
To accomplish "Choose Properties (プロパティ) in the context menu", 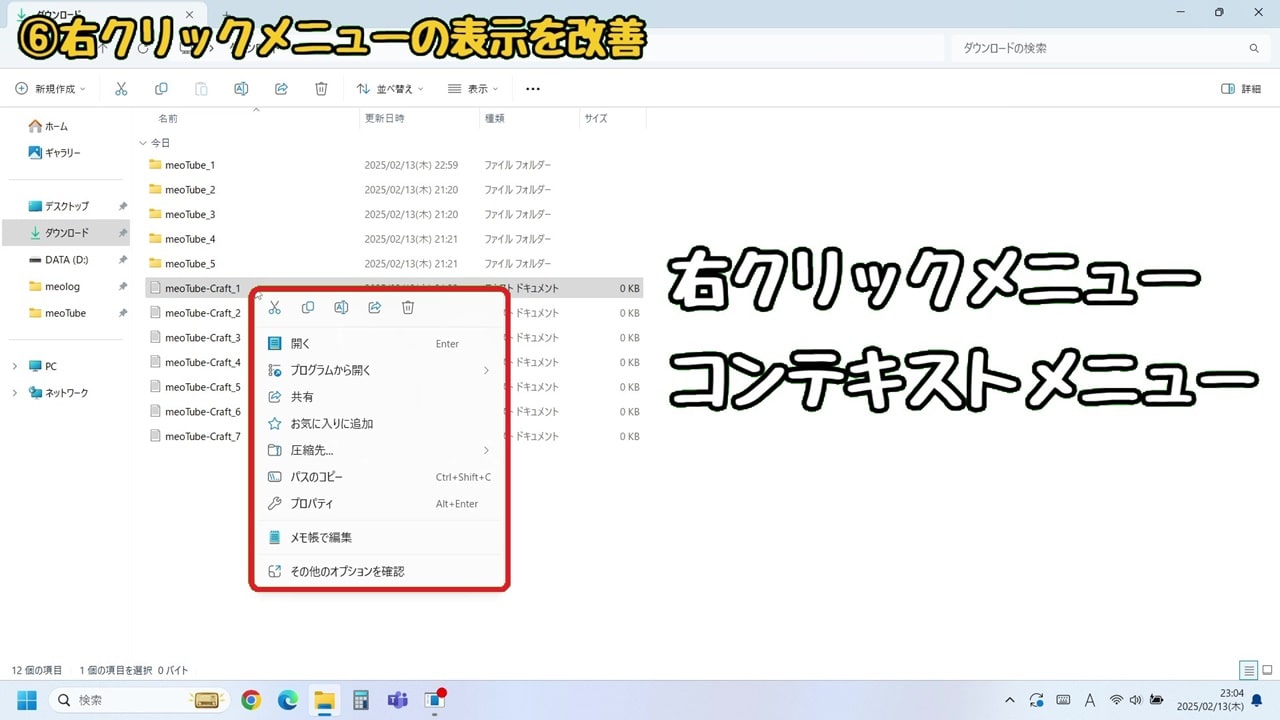I will point(379,504).
